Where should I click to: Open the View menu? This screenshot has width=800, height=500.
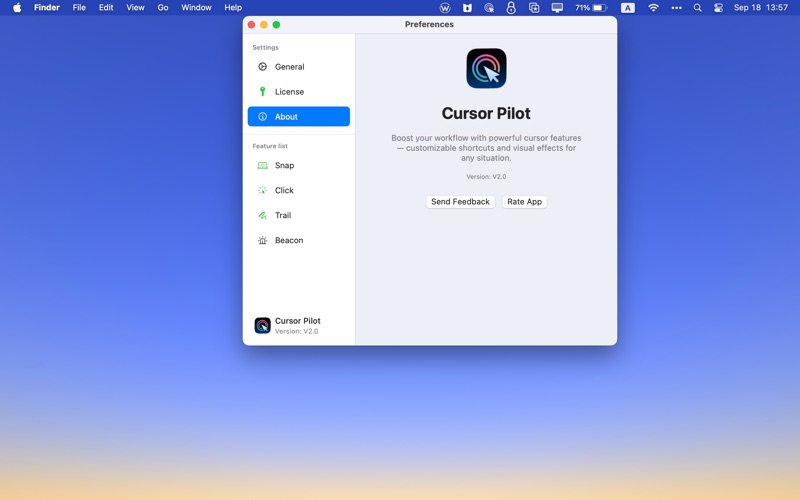pos(135,8)
